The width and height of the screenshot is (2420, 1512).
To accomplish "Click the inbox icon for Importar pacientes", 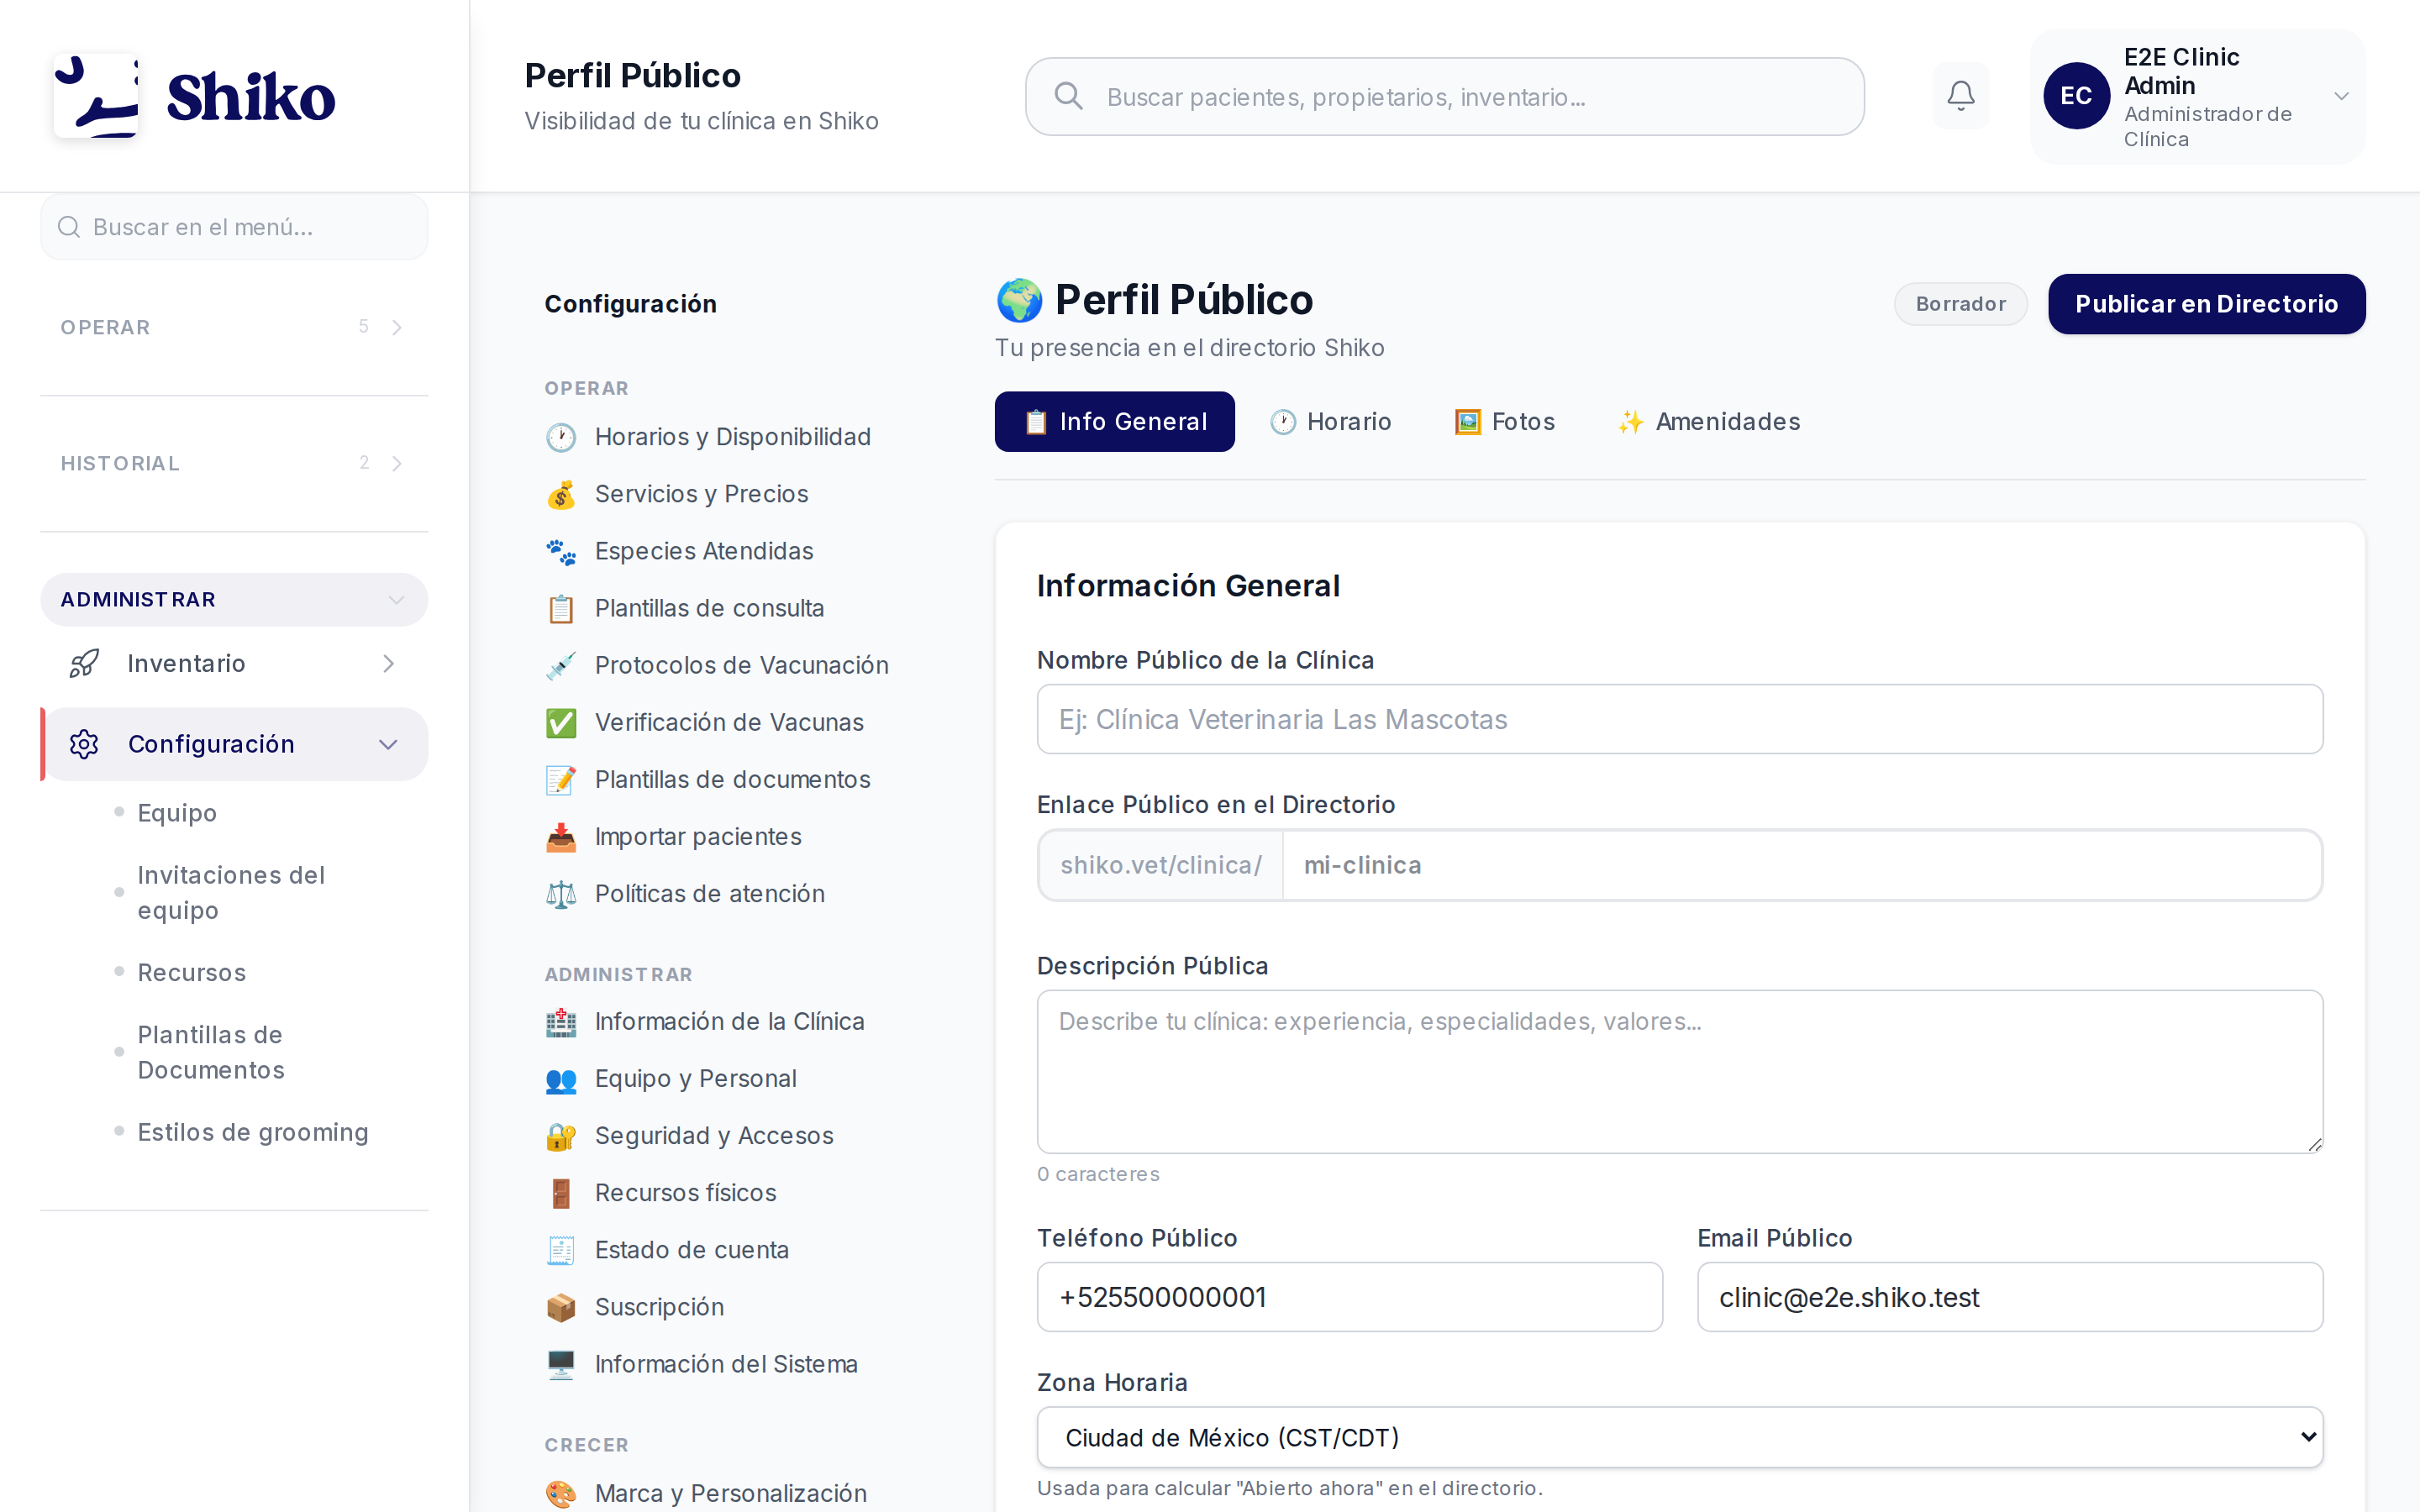I will point(561,836).
